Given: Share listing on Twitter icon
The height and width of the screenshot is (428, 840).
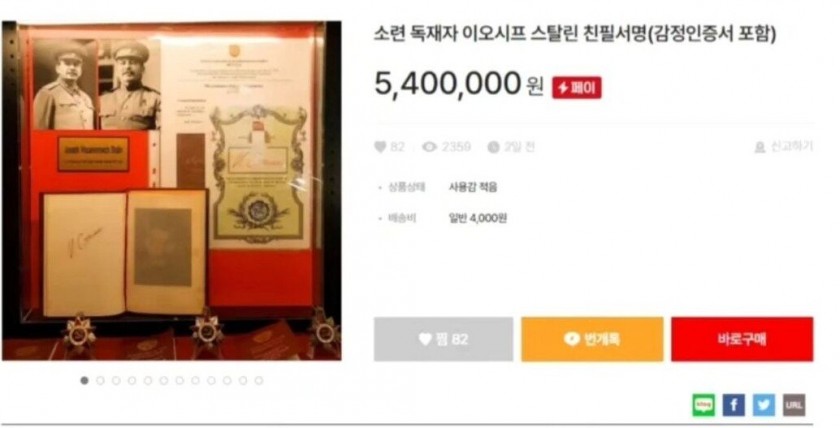Looking at the screenshot, I should [763, 405].
